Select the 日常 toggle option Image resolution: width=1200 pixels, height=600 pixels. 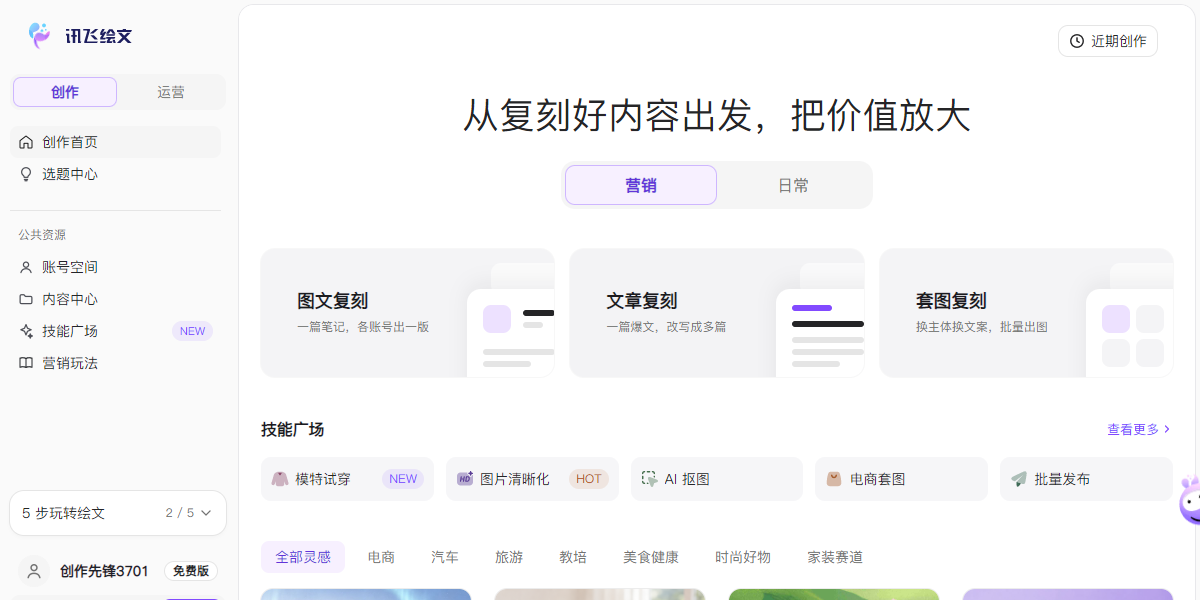click(794, 185)
